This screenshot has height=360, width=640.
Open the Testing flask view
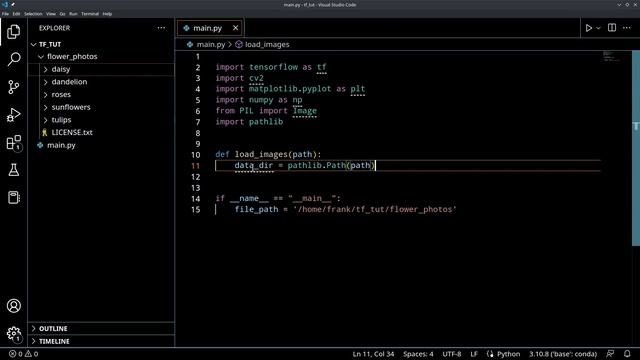coord(13,170)
